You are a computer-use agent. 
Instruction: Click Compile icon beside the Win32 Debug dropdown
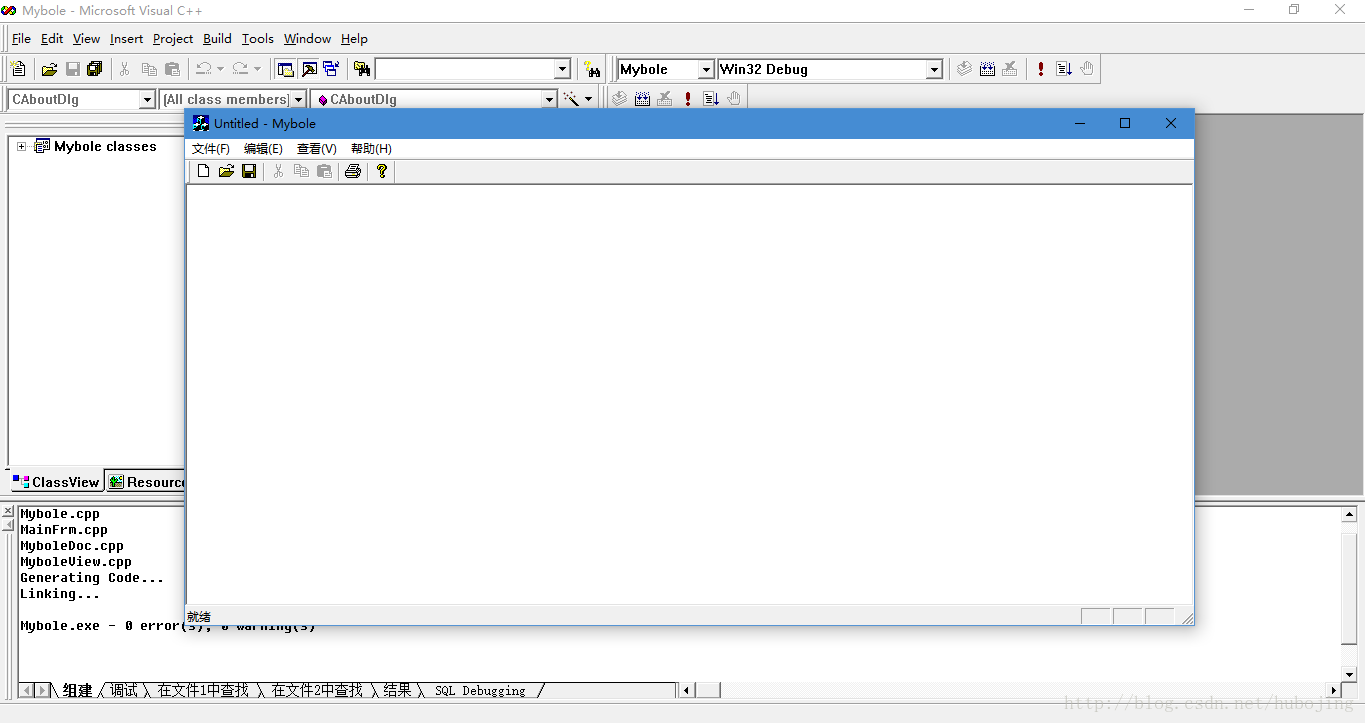point(964,69)
